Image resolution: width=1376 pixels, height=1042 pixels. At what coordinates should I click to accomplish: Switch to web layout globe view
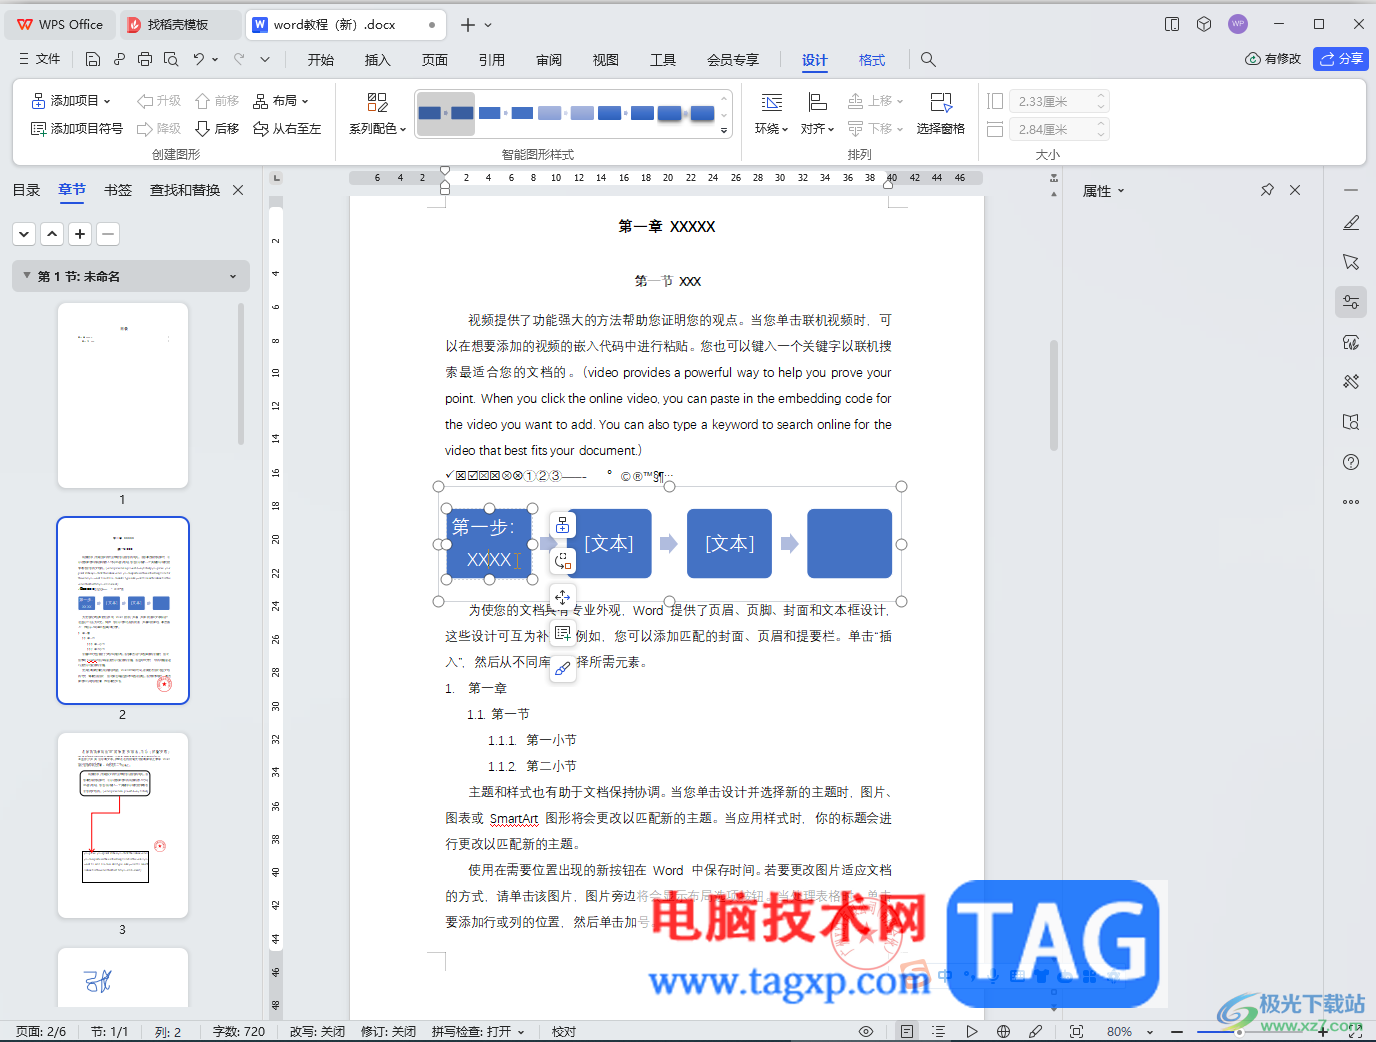pos(1003,1031)
